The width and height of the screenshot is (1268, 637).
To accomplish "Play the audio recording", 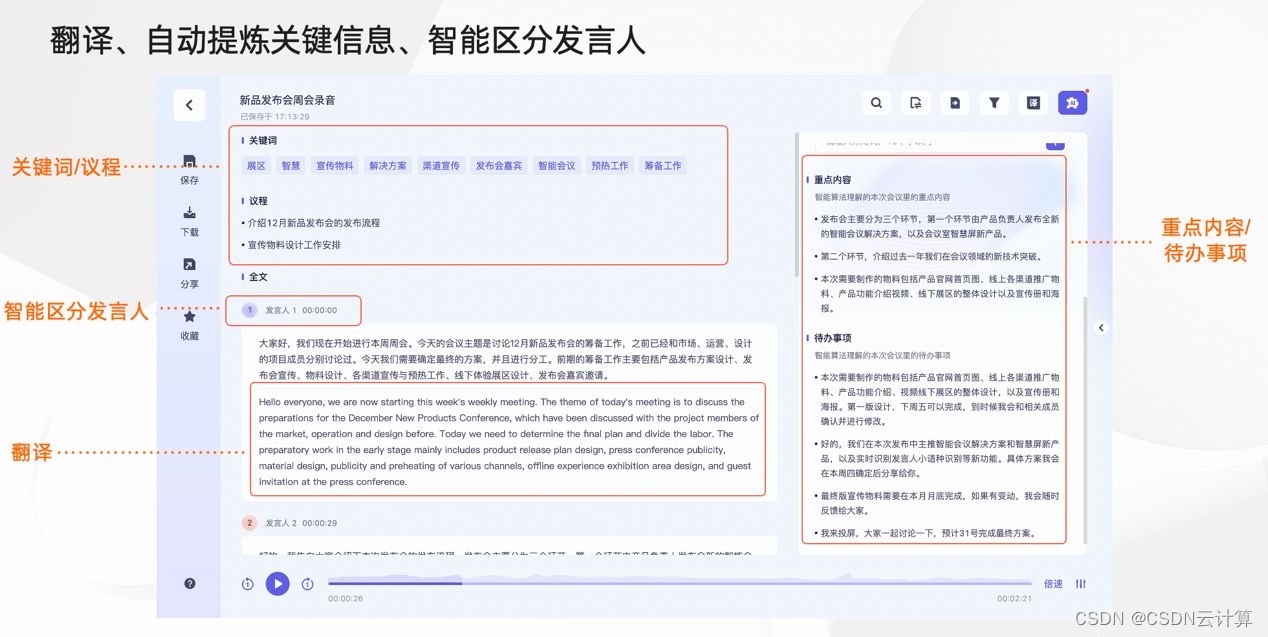I will point(277,583).
